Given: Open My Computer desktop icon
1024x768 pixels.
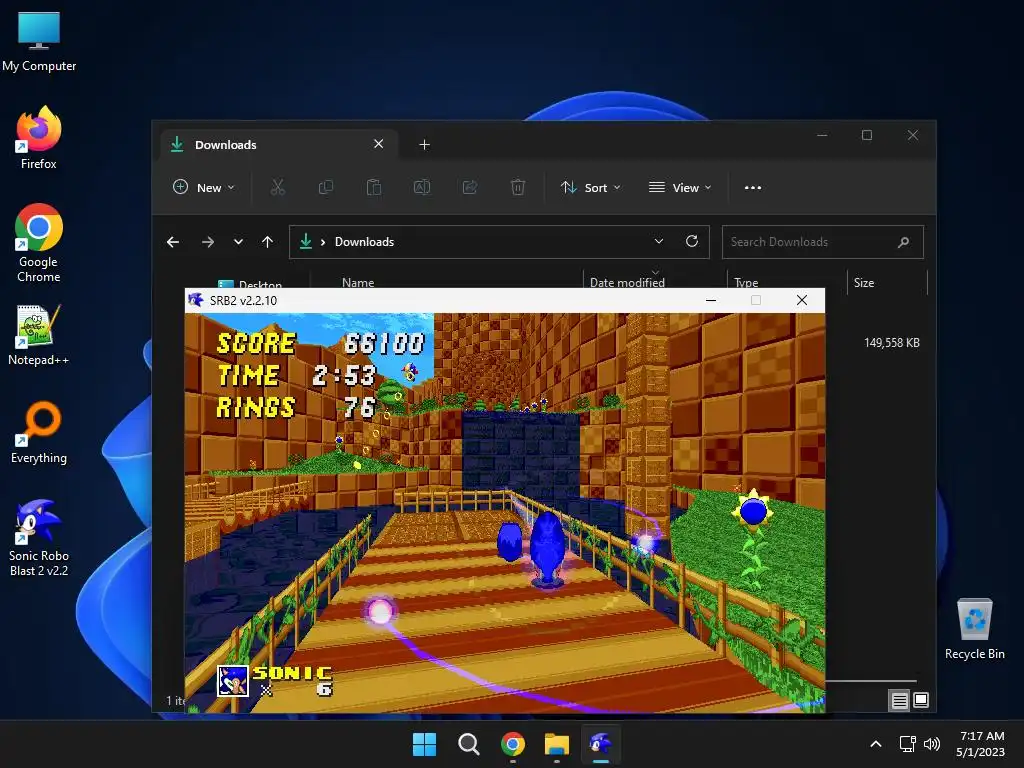Looking at the screenshot, I should (x=39, y=40).
